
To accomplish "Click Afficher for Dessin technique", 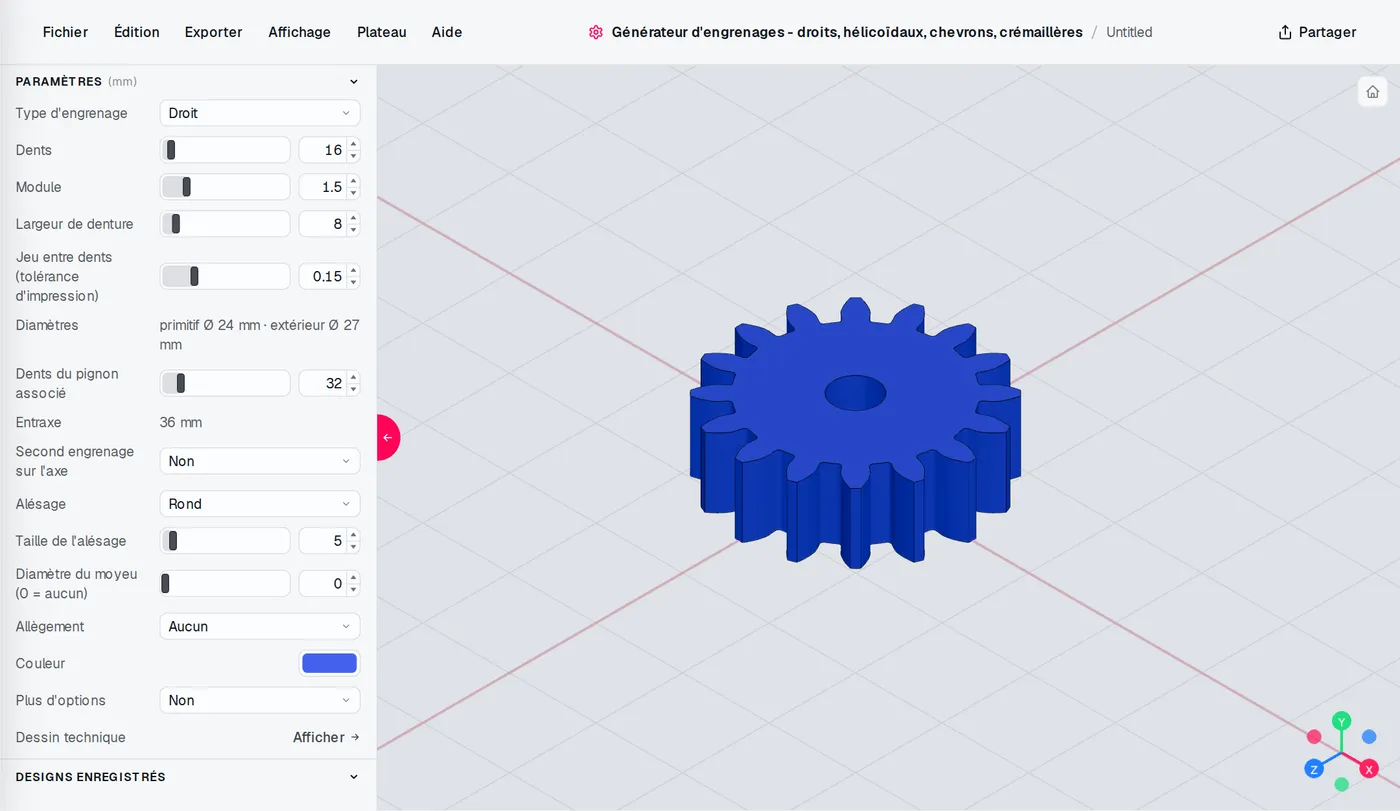I will 326,738.
